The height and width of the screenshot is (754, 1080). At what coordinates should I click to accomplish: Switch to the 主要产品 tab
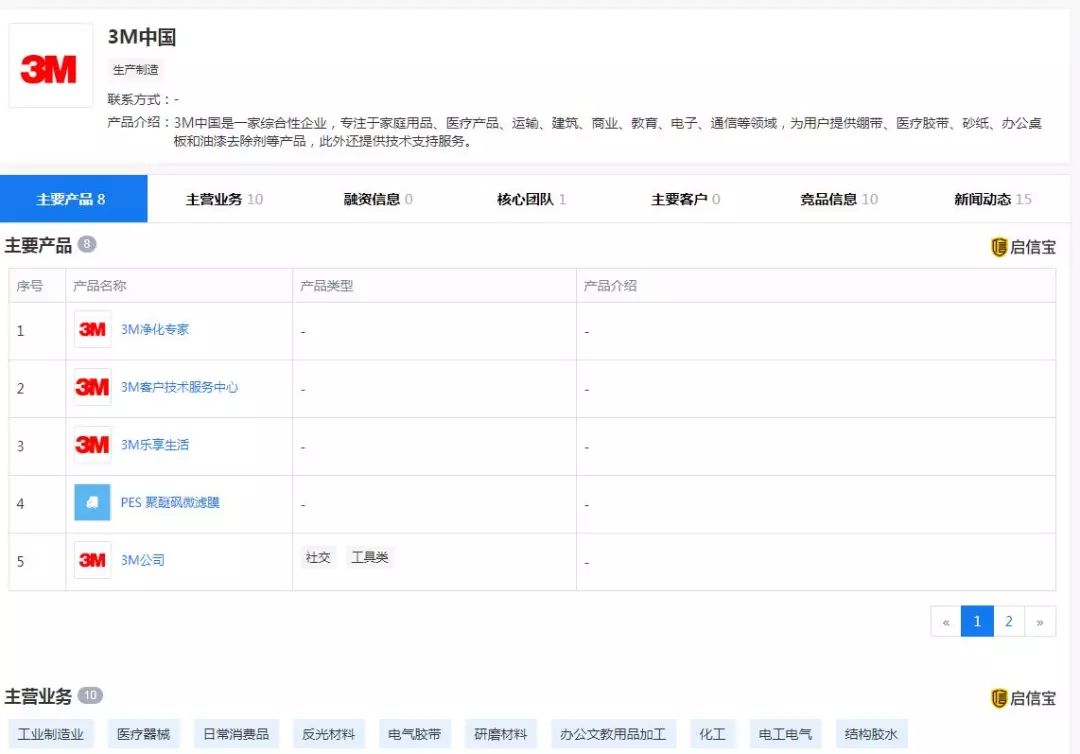tap(74, 199)
